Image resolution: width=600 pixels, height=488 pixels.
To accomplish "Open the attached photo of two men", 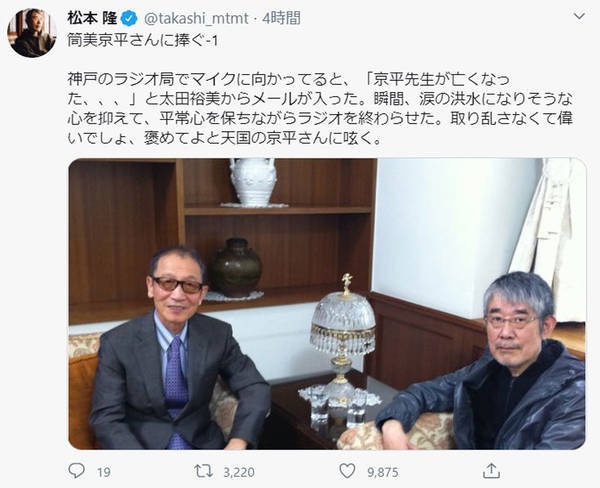I will tap(327, 304).
